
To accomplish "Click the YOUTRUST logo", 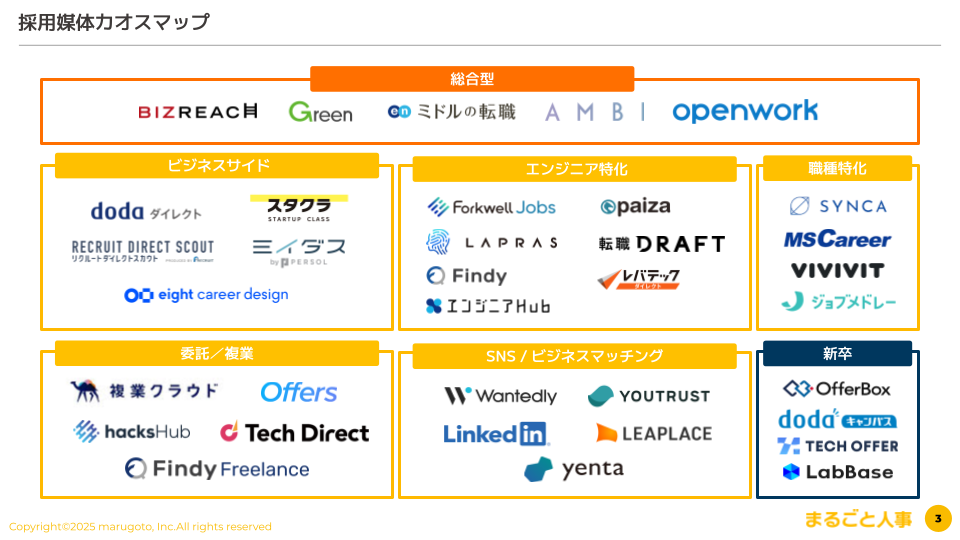I will click(649, 396).
